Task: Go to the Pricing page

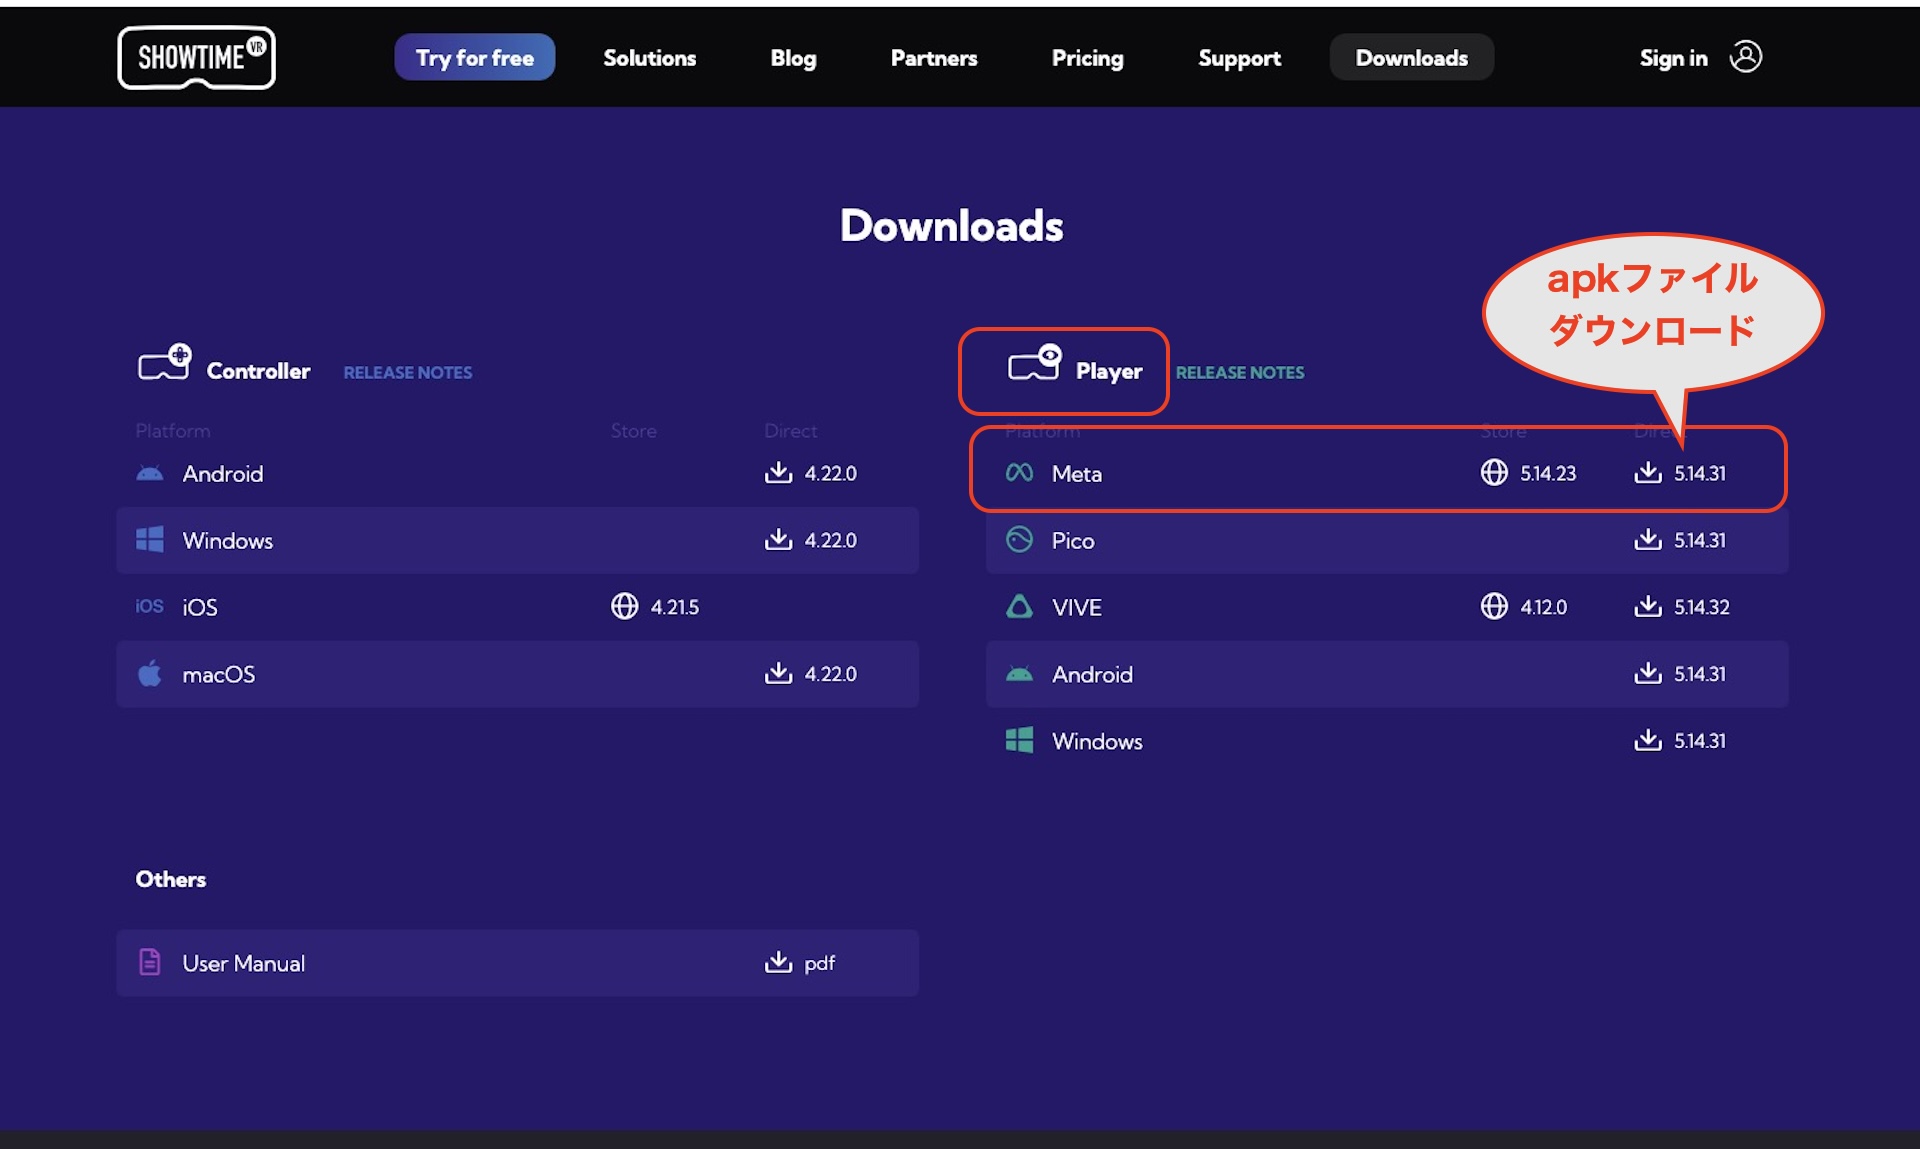Action: click(1087, 58)
